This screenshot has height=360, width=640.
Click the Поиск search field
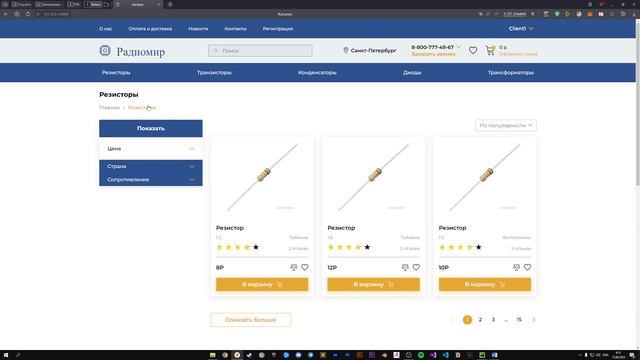[260, 51]
